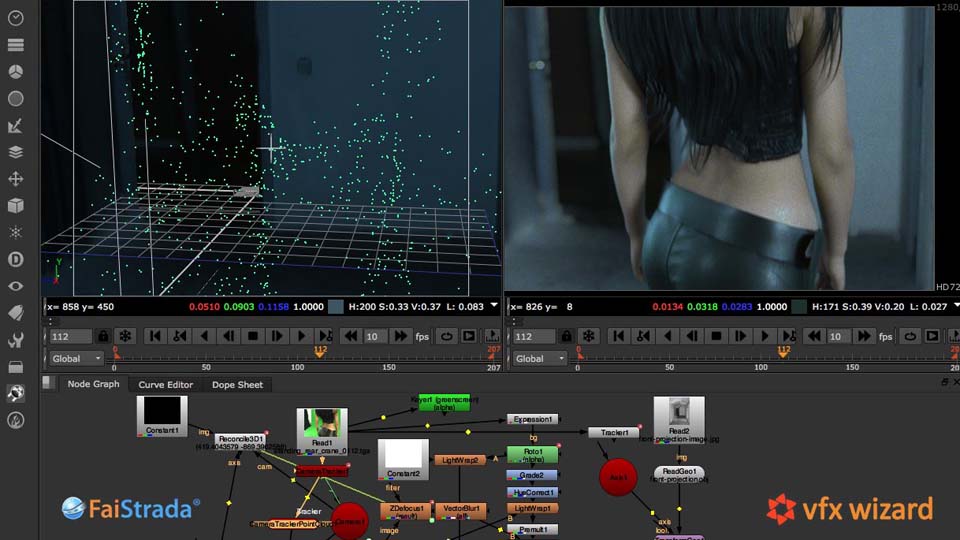Open the Color nodes menu in the toolbar

click(15, 72)
